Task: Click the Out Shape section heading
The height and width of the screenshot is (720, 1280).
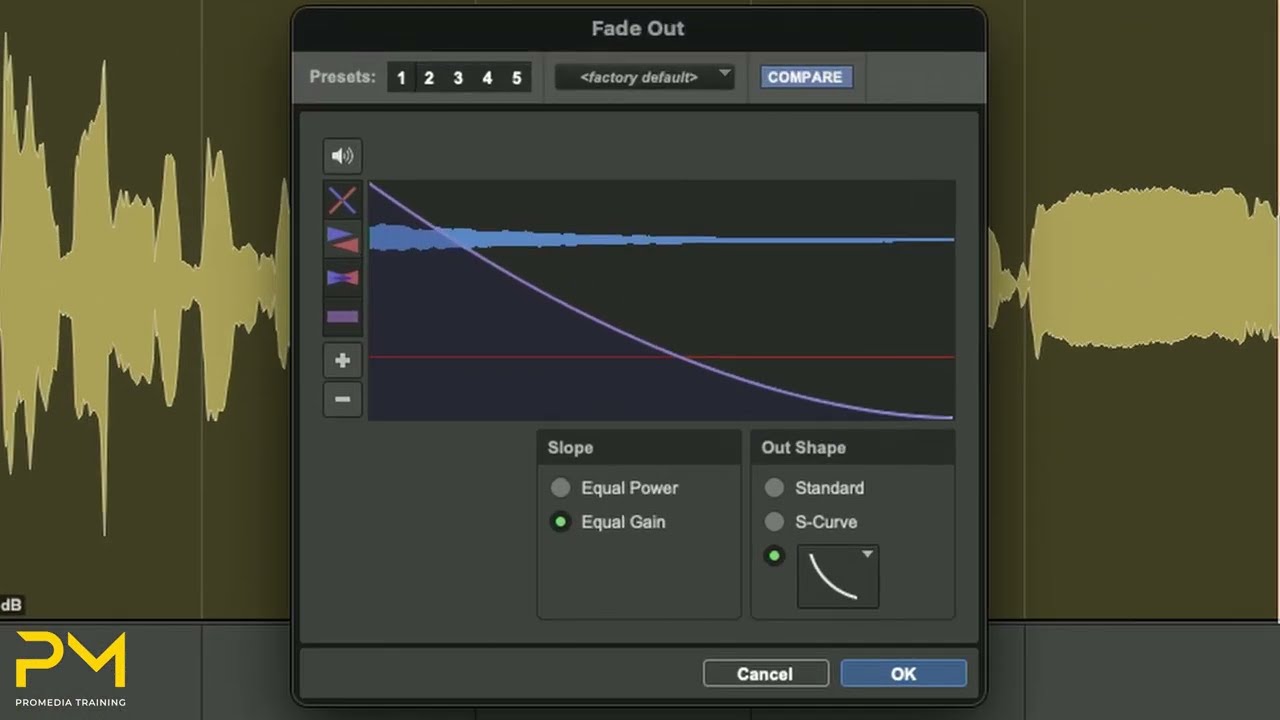Action: 803,448
